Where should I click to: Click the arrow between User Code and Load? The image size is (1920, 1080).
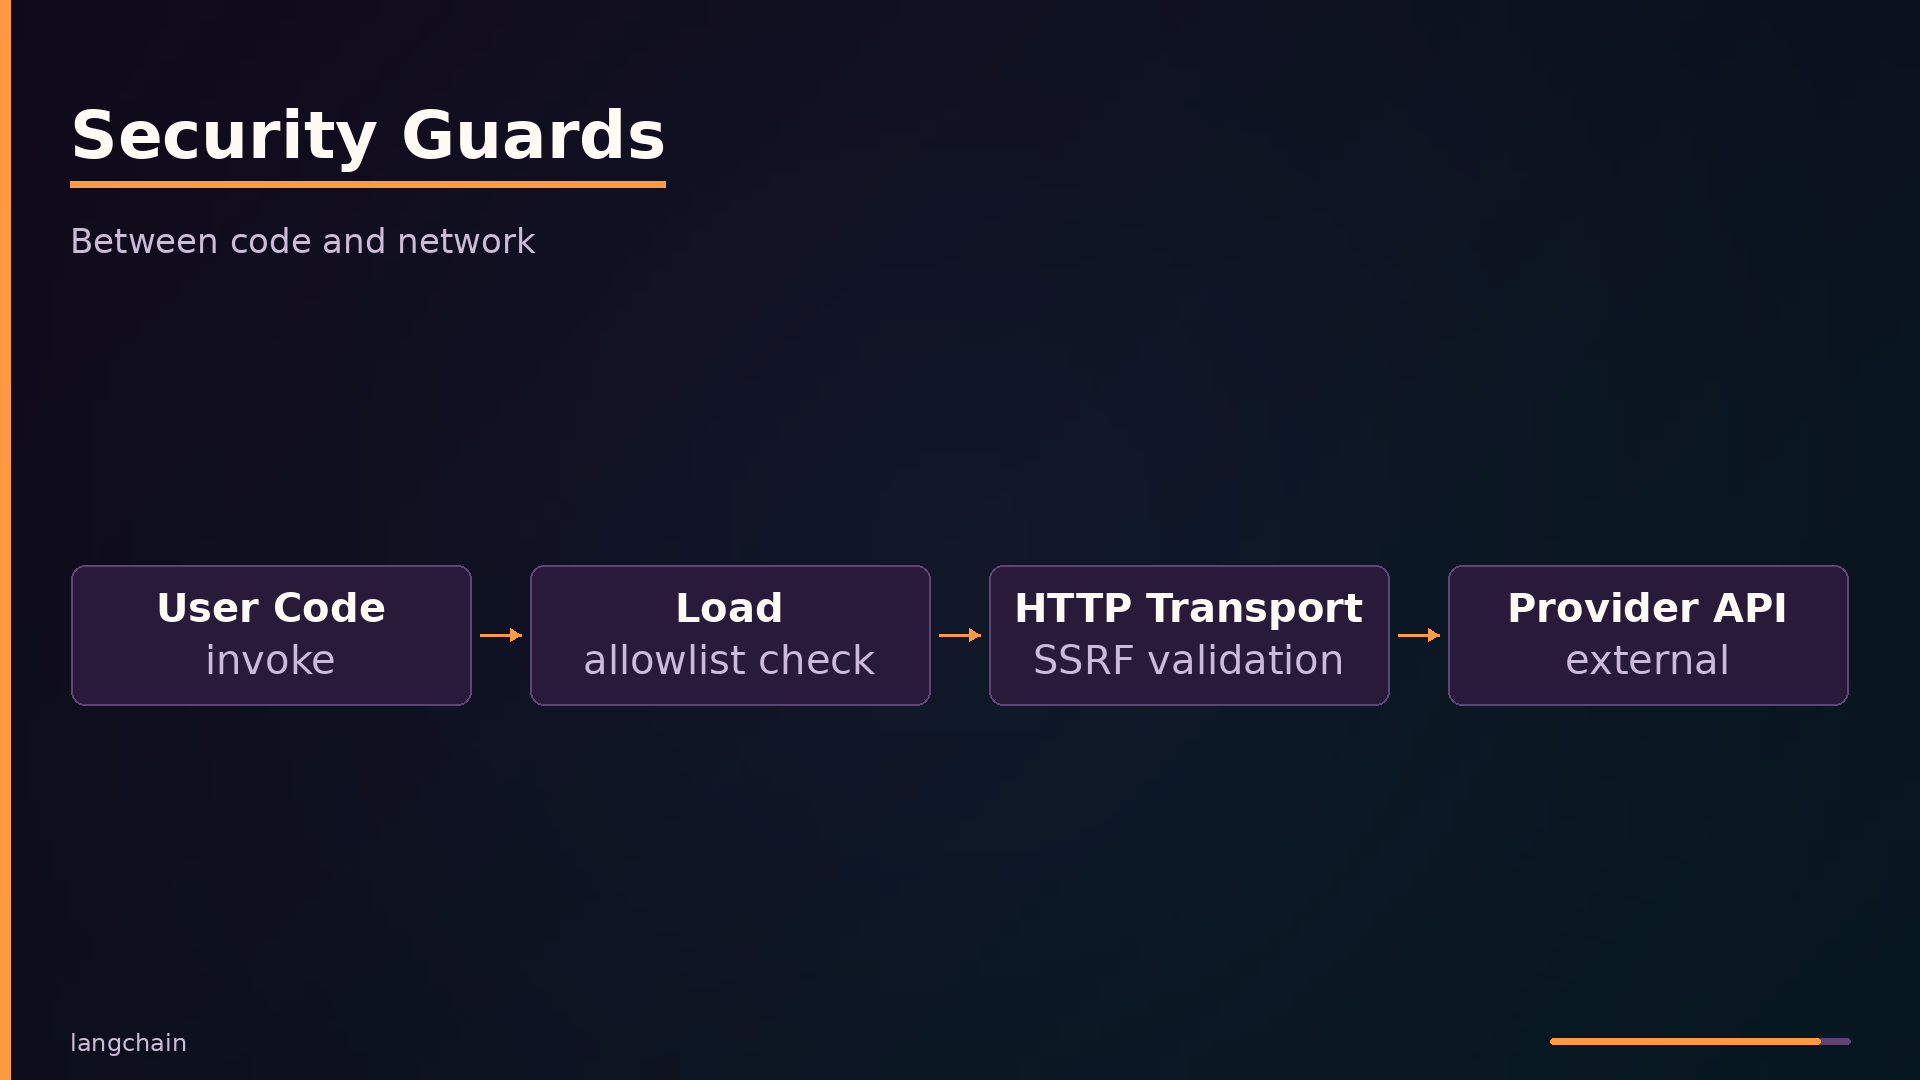click(x=501, y=635)
